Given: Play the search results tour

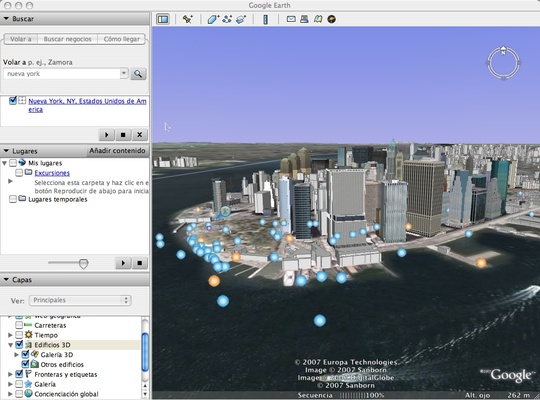Looking at the screenshot, I should (106, 135).
